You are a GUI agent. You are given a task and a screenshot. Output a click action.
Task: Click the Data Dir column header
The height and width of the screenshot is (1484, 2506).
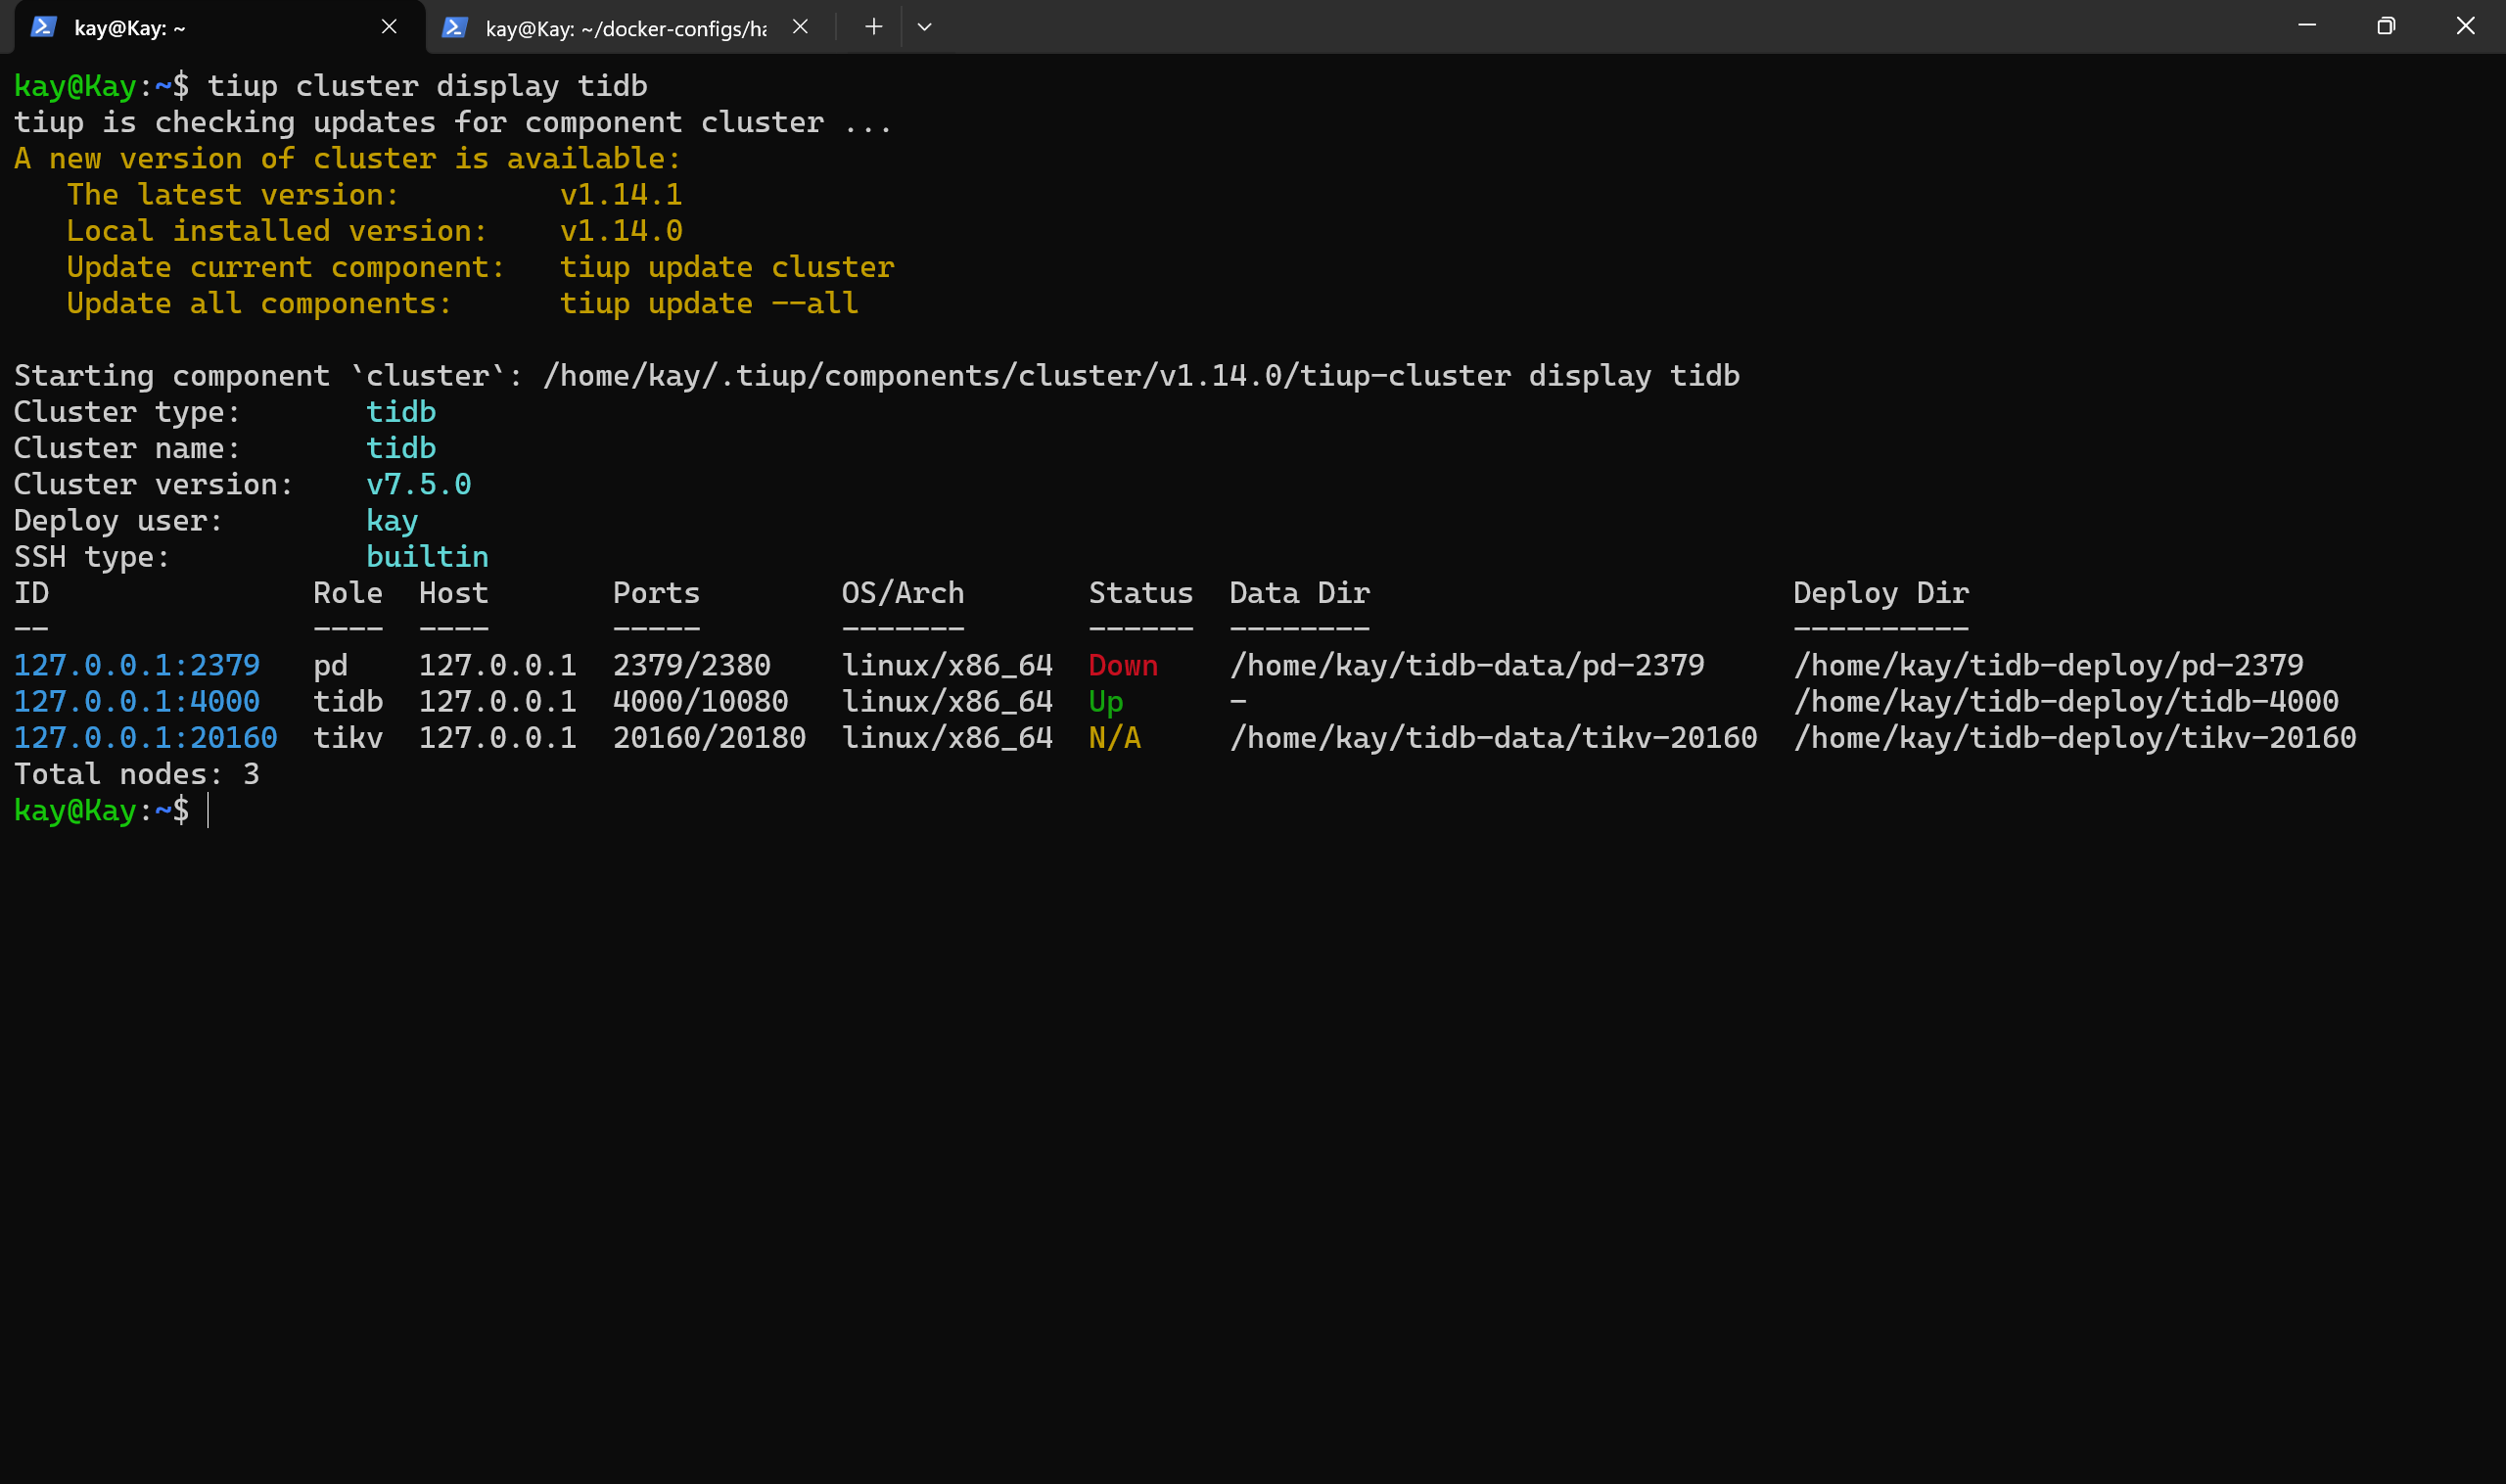point(1300,593)
